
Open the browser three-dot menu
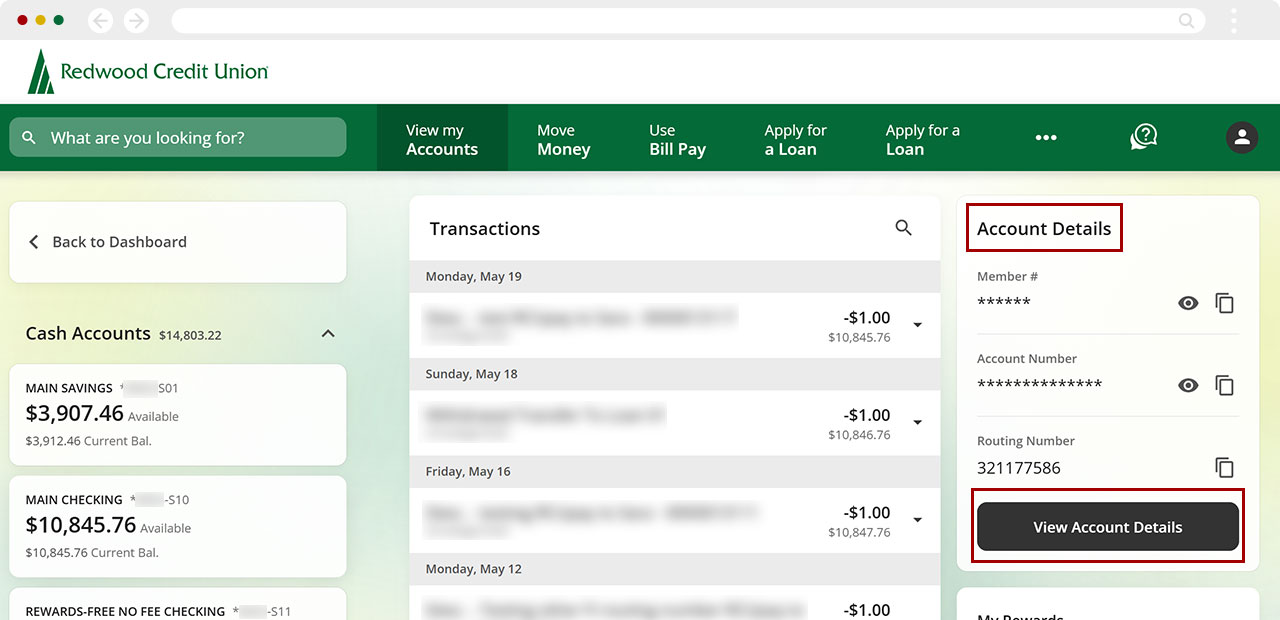coord(1234,20)
